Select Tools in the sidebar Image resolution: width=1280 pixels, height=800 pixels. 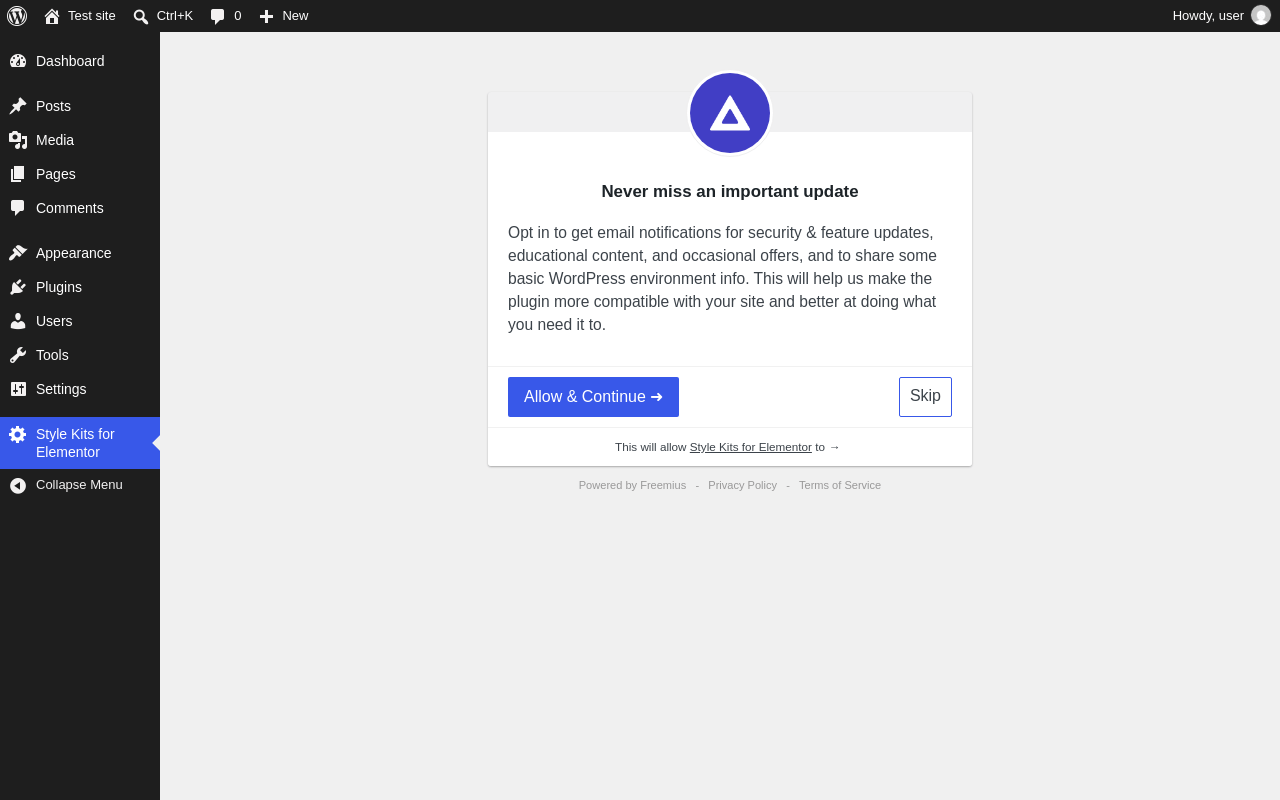click(80, 355)
